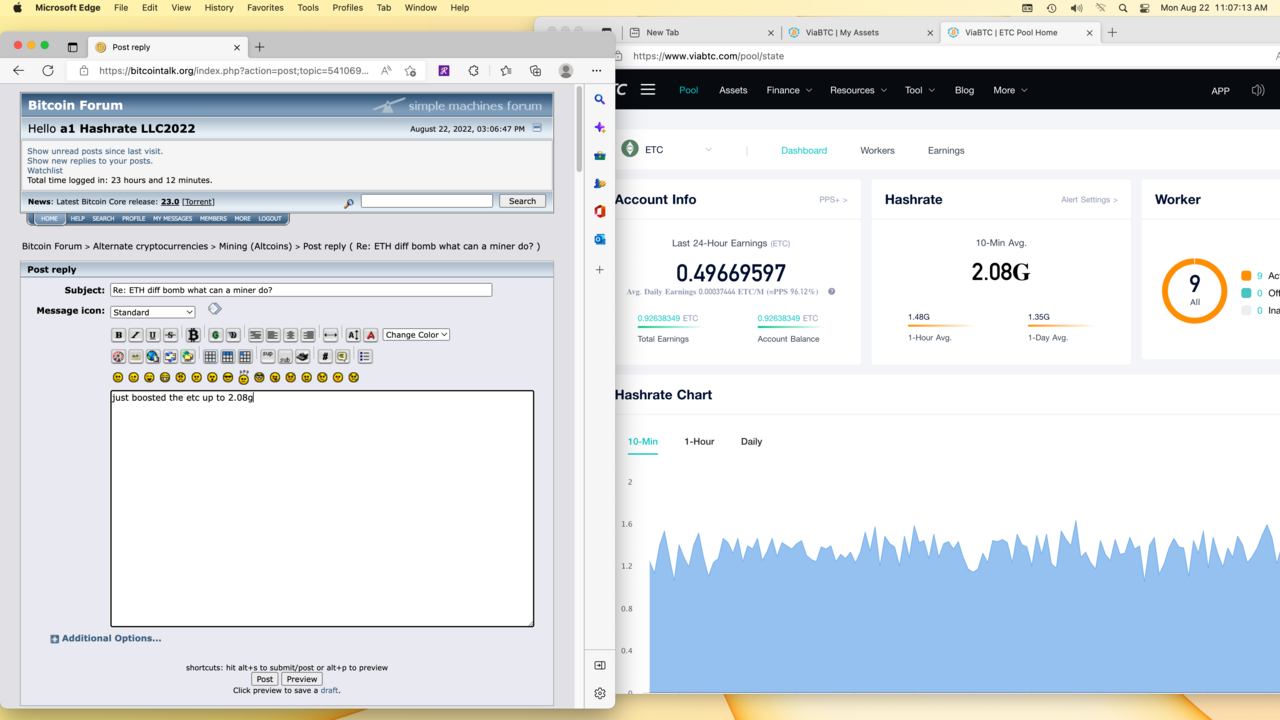Screen dimensions: 1280x720
Task: Apply bold formatting in post editor
Action: pyautogui.click(x=119, y=335)
